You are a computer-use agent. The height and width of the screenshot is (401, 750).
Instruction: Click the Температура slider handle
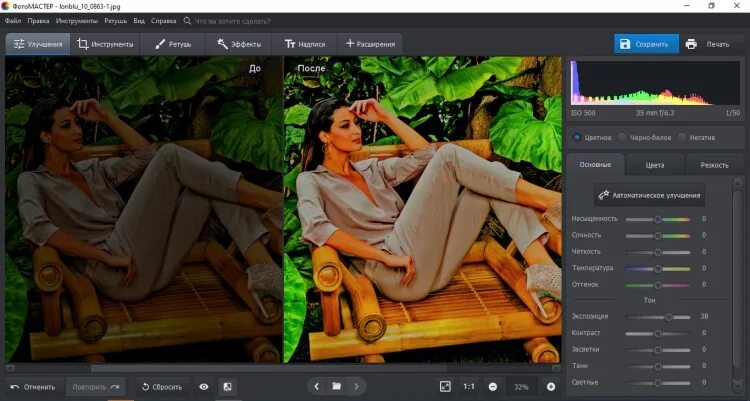(x=658, y=268)
